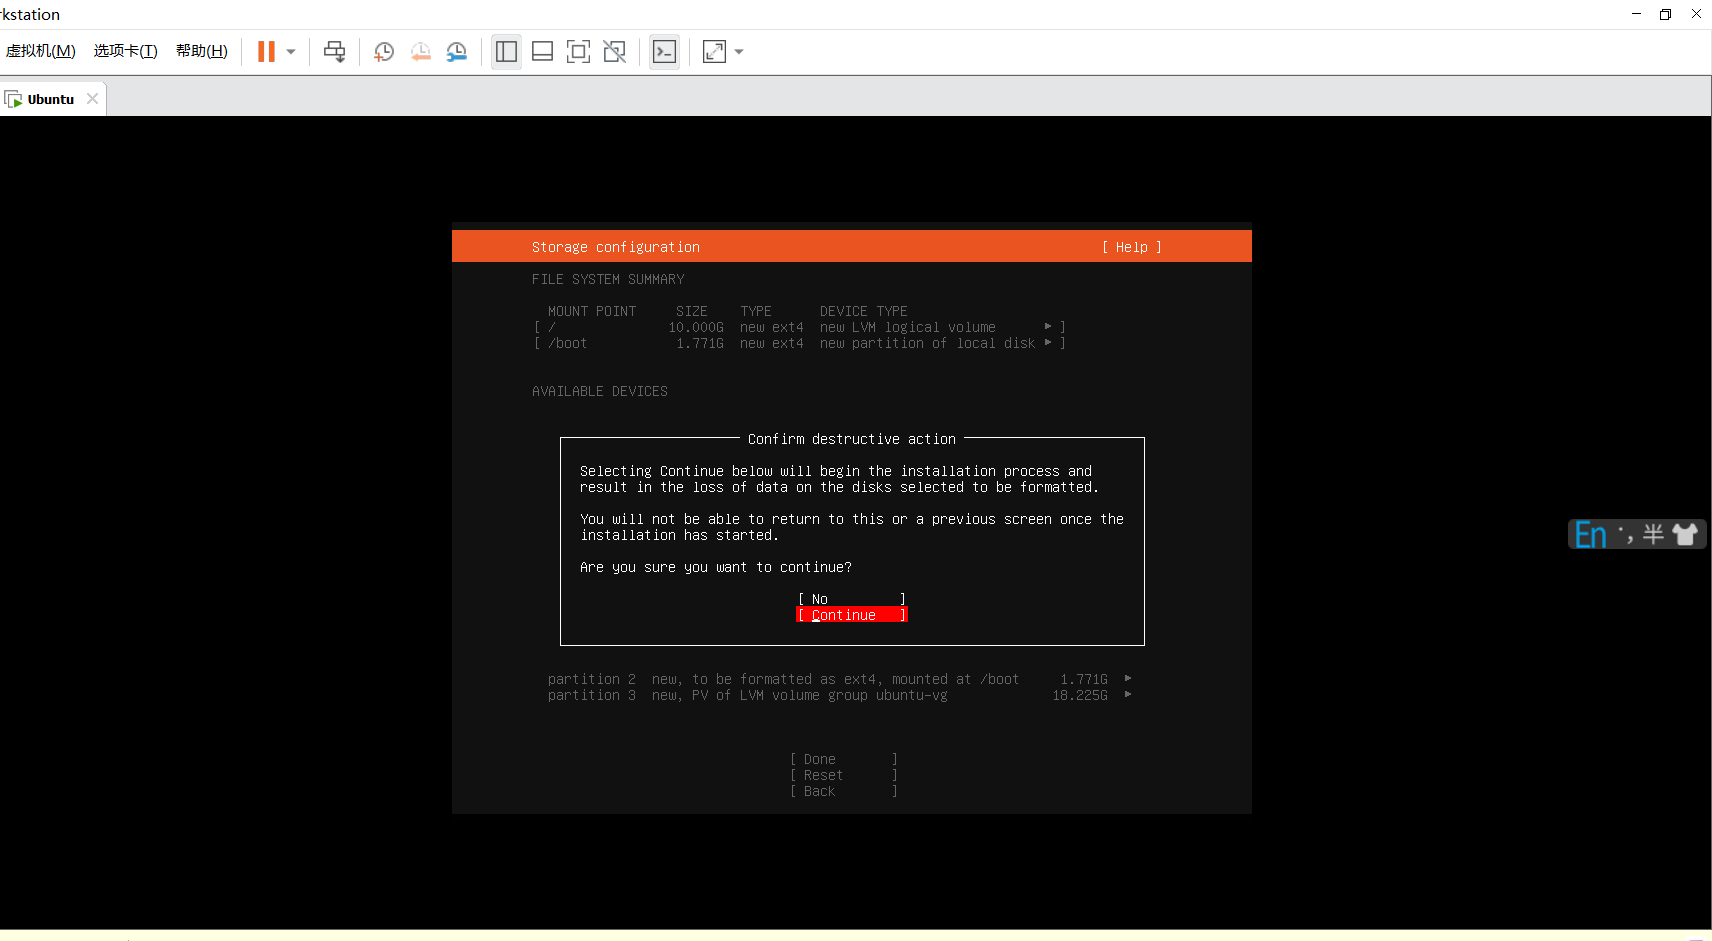Image resolution: width=1712 pixels, height=941 pixels.
Task: Expand partition 3 row arrow
Action: [x=1128, y=694]
